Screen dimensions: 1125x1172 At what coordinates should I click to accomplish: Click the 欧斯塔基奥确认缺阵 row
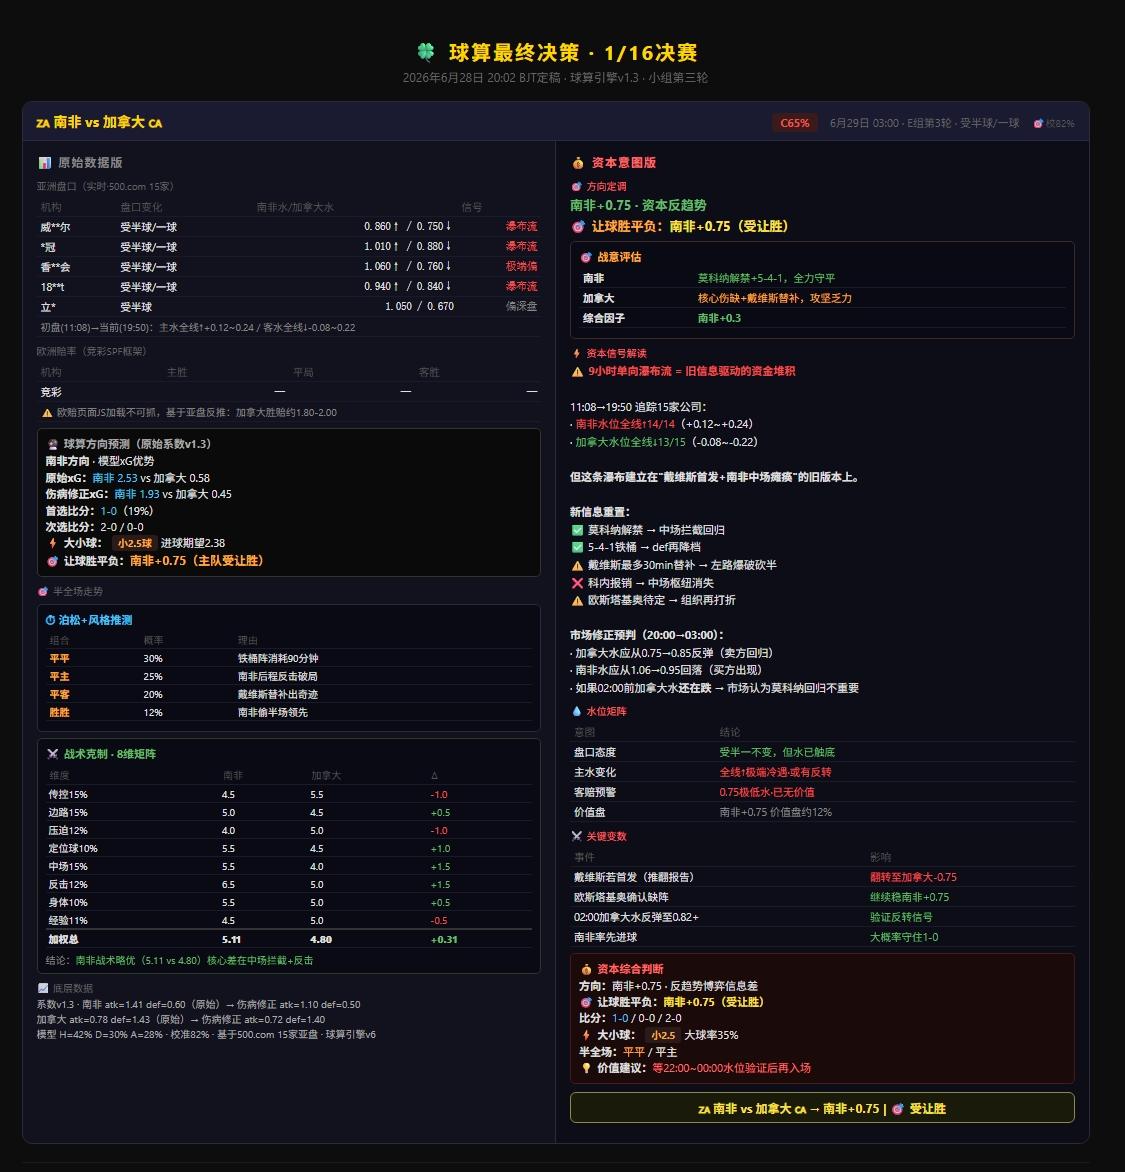tap(822, 897)
